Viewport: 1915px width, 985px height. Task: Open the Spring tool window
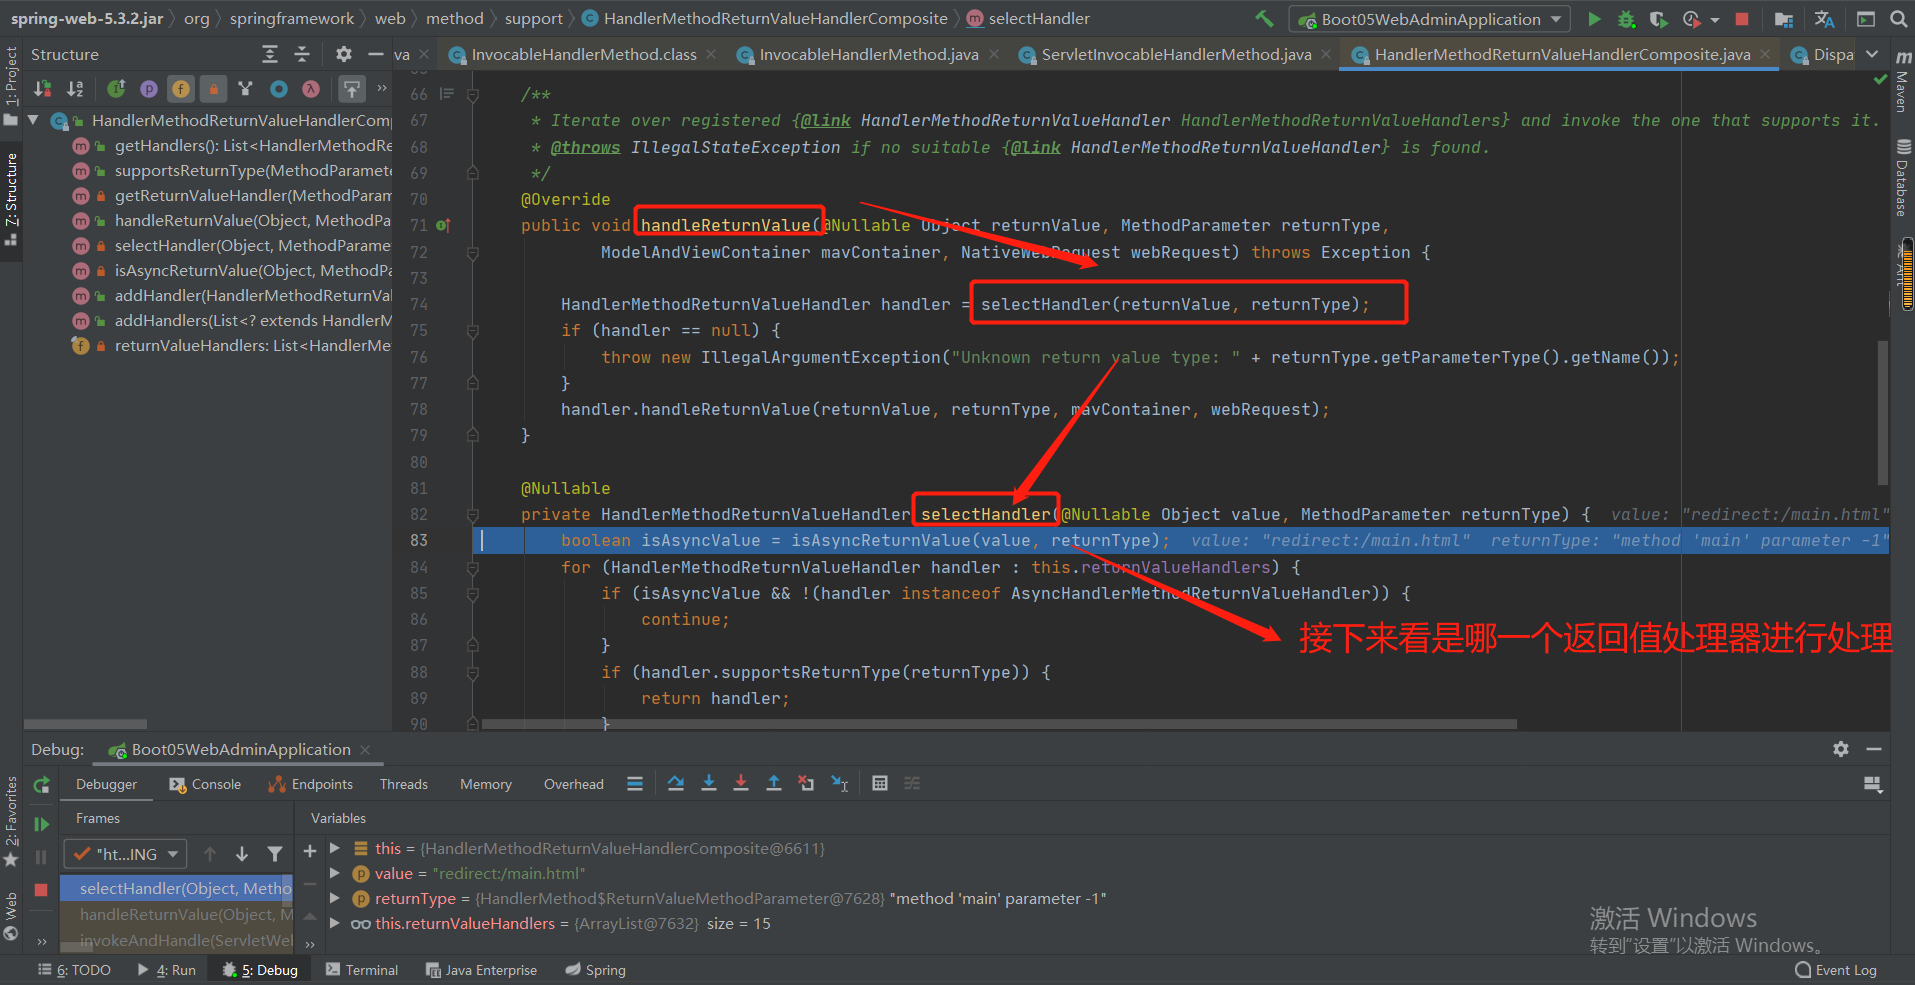point(595,970)
